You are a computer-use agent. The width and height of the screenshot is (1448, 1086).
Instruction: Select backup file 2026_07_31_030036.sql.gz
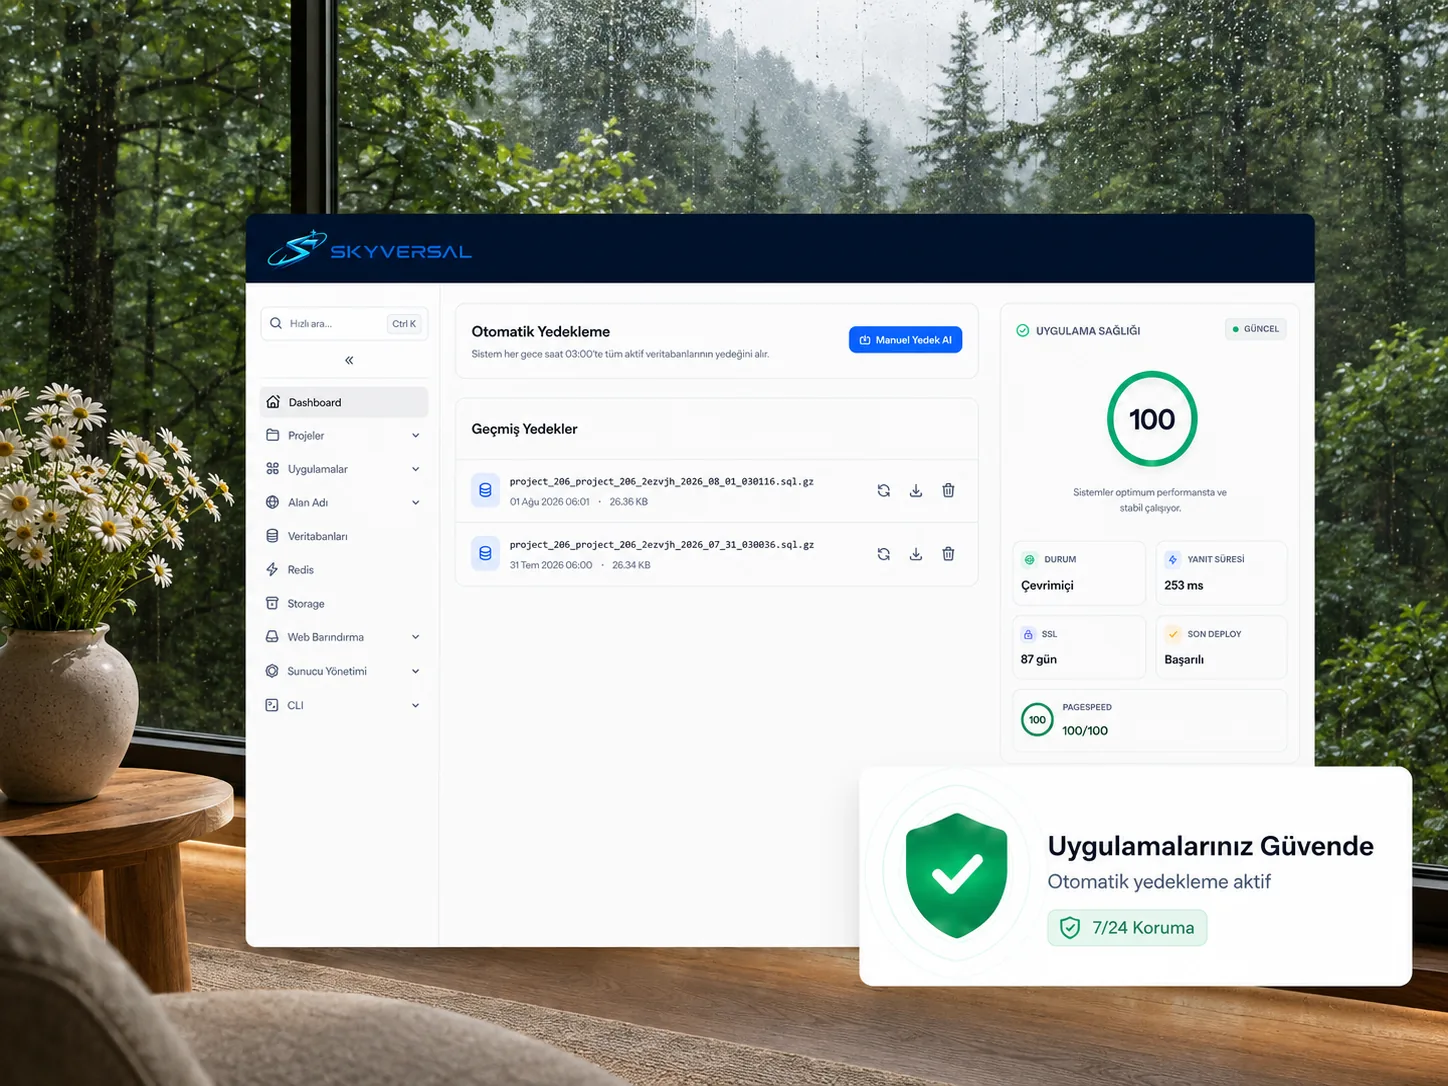[x=662, y=545]
